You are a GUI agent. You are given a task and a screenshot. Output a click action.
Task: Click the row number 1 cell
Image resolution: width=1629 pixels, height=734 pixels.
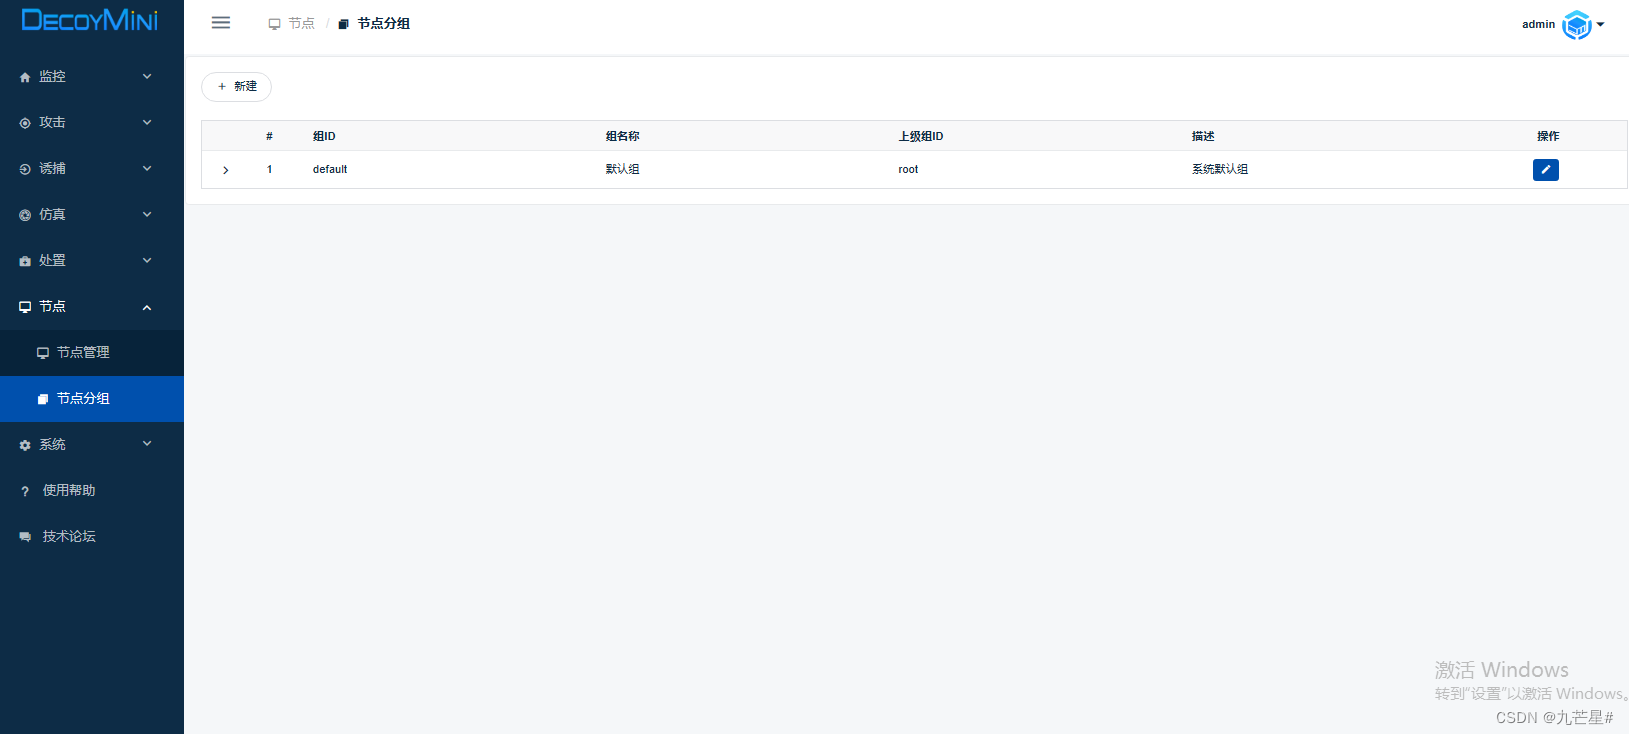click(x=269, y=169)
